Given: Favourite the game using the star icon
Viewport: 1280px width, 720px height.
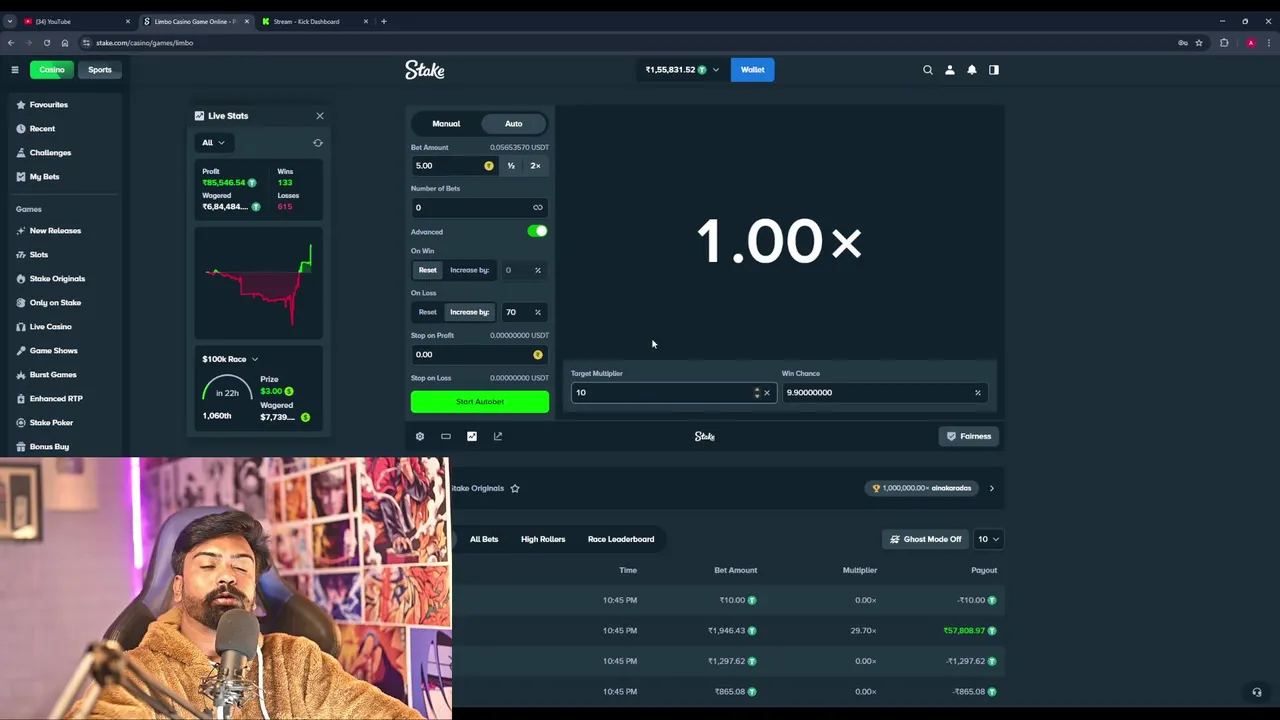Looking at the screenshot, I should coord(515,488).
